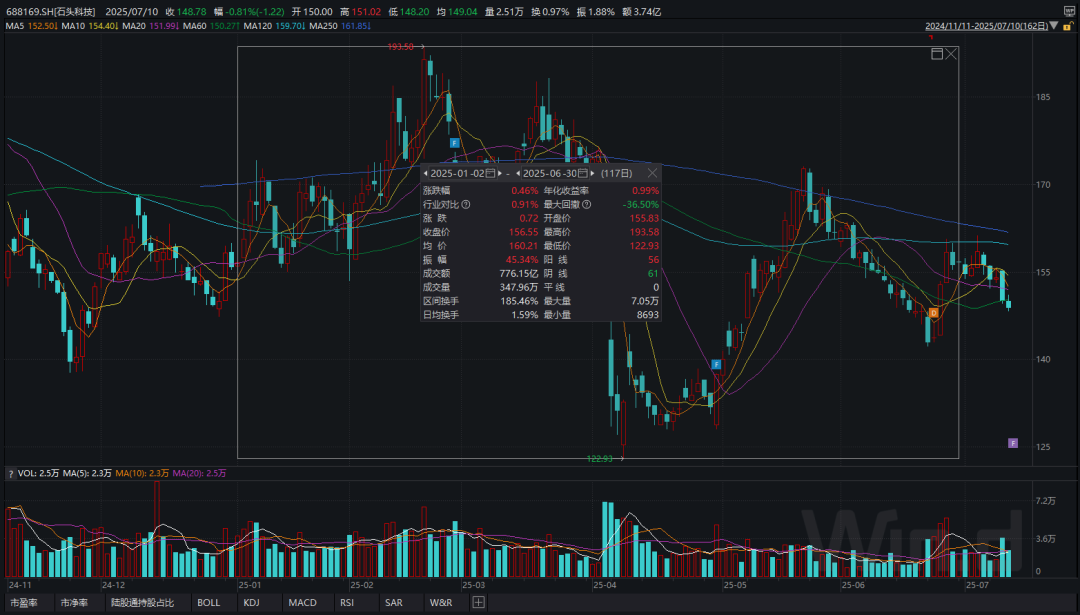1080x615 pixels.
Task: Step the end date forward one day
Action: coord(593,173)
